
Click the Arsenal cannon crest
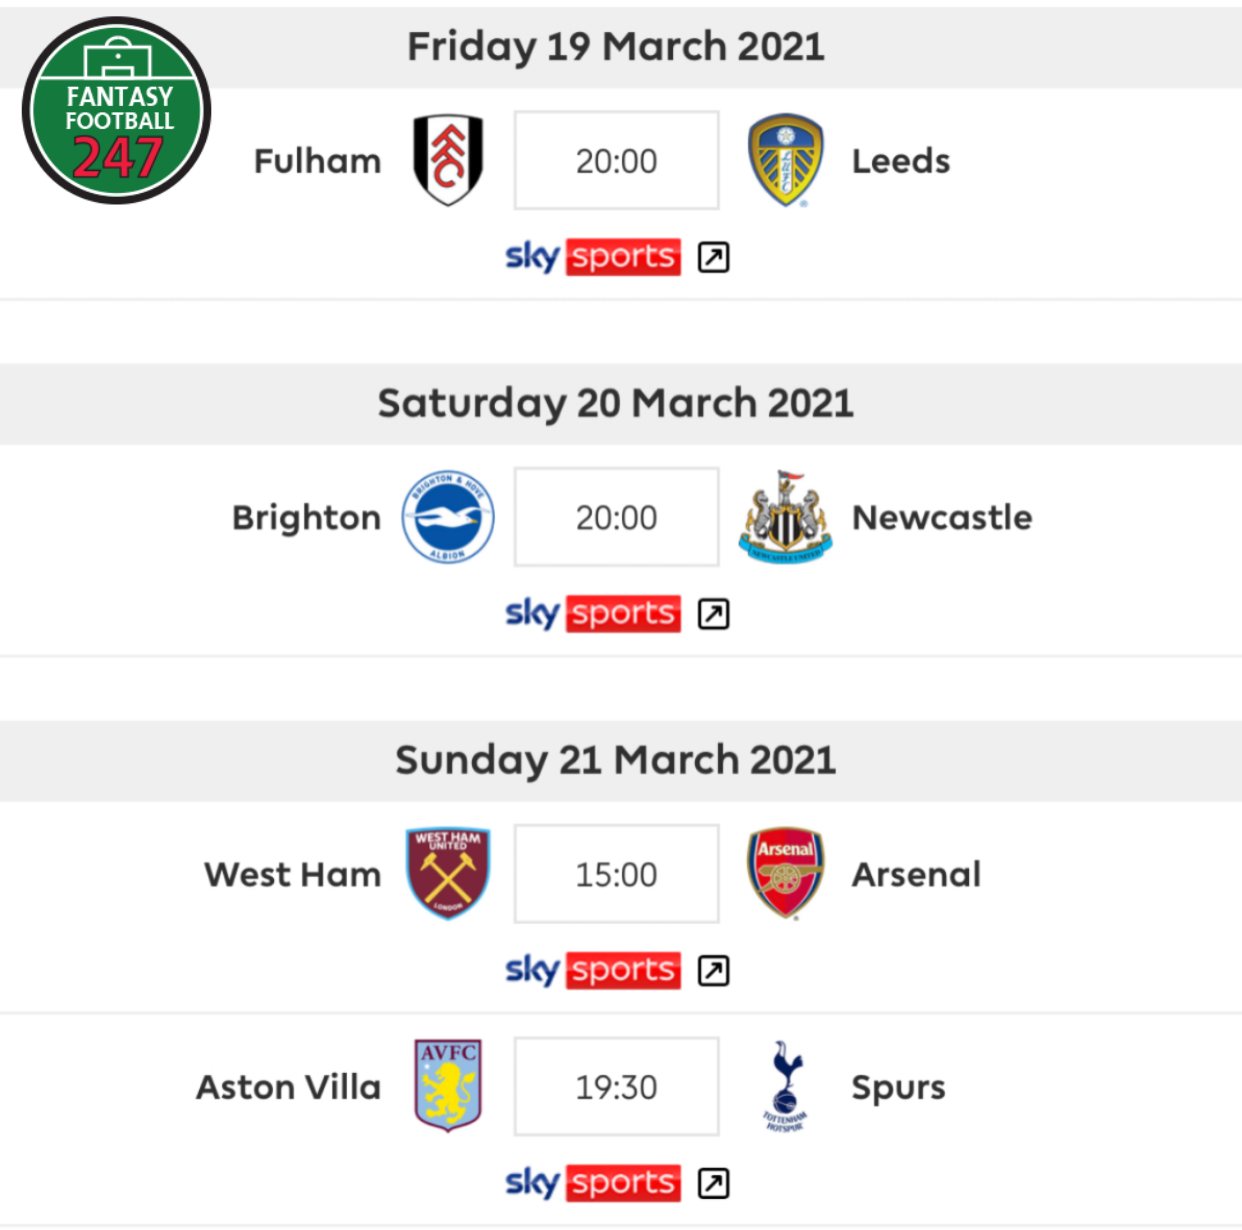786,873
